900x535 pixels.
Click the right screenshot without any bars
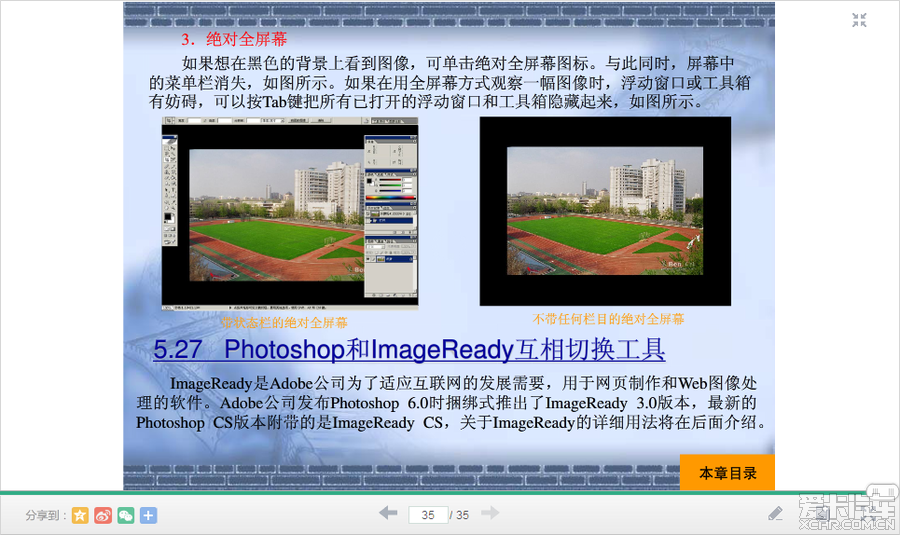pos(605,211)
